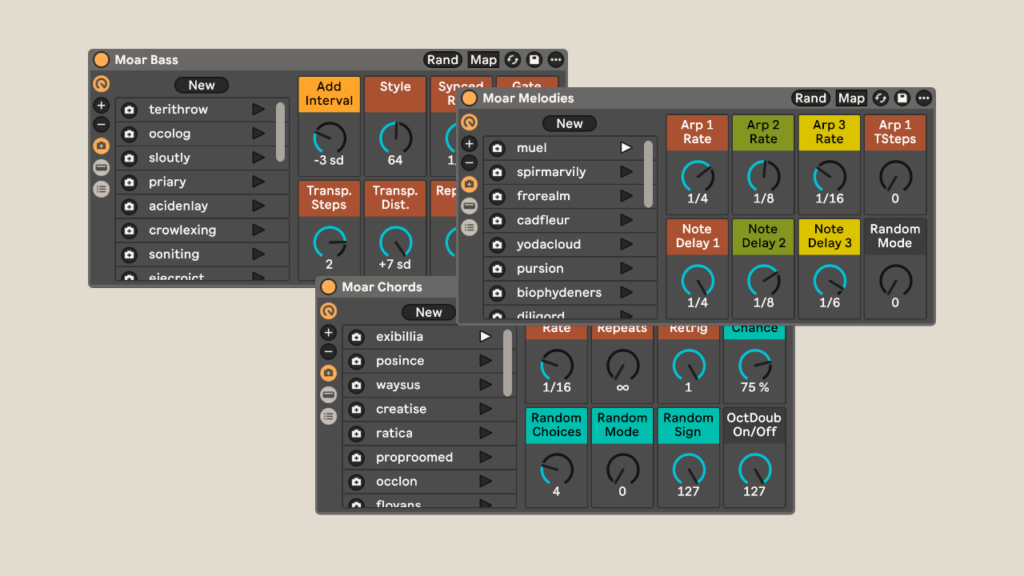Click the hot-swap icon in Moar Bass header
Viewport: 1024px width, 576px height.
coord(513,60)
